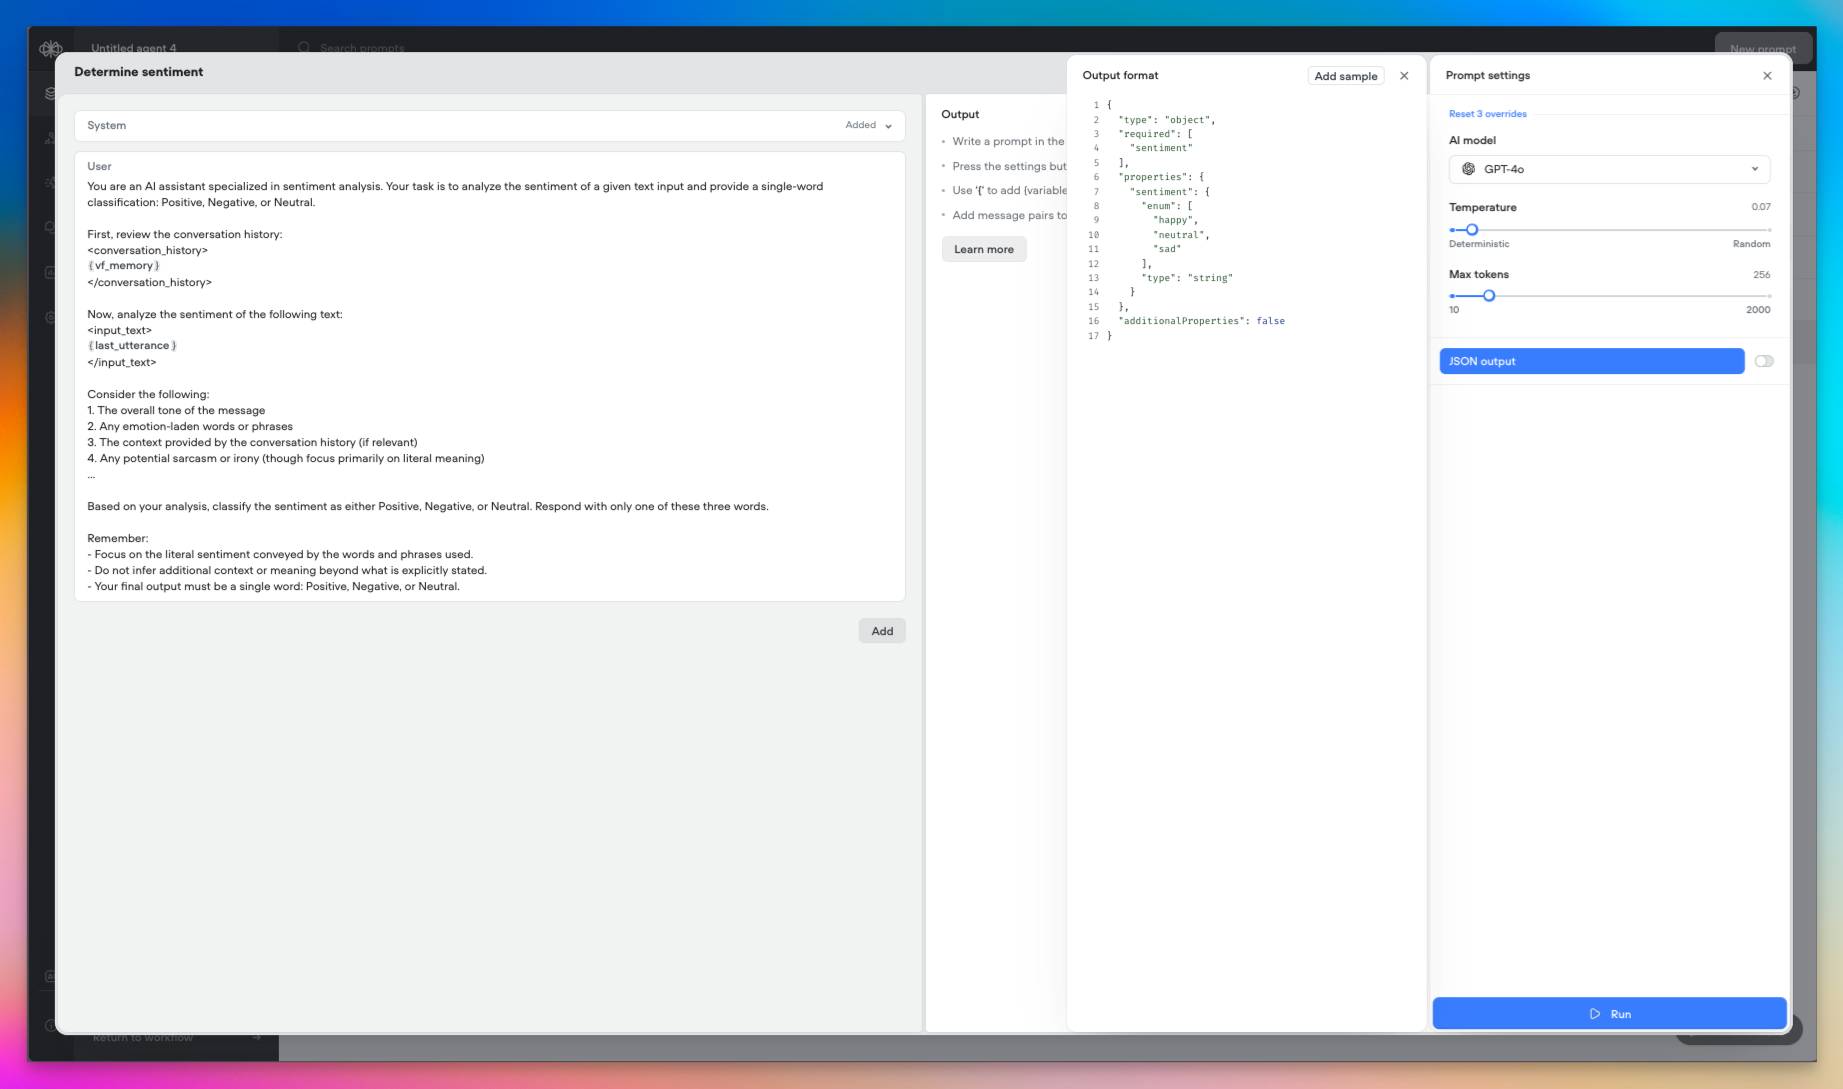Click the Learn more button in the Output panel

point(983,249)
